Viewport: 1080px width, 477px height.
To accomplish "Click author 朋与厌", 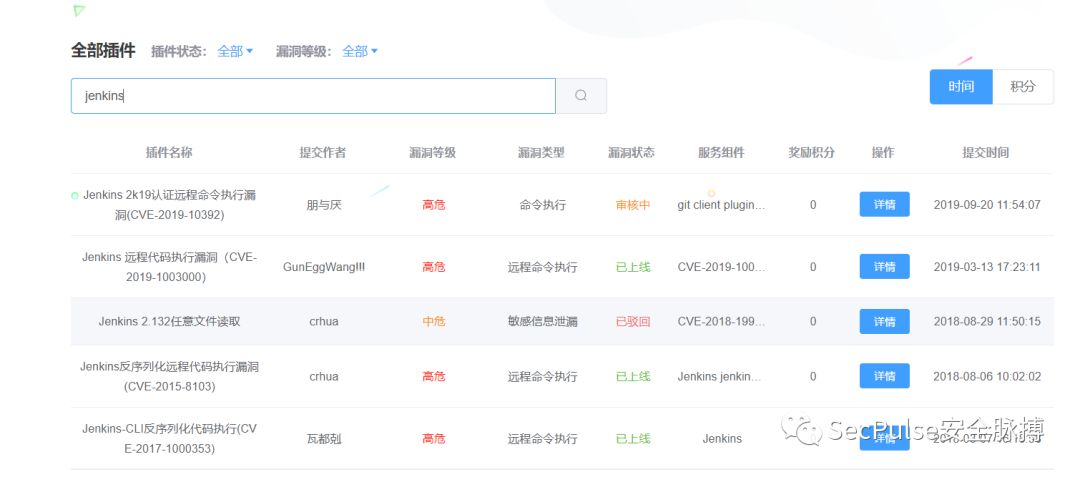I will 324,205.
